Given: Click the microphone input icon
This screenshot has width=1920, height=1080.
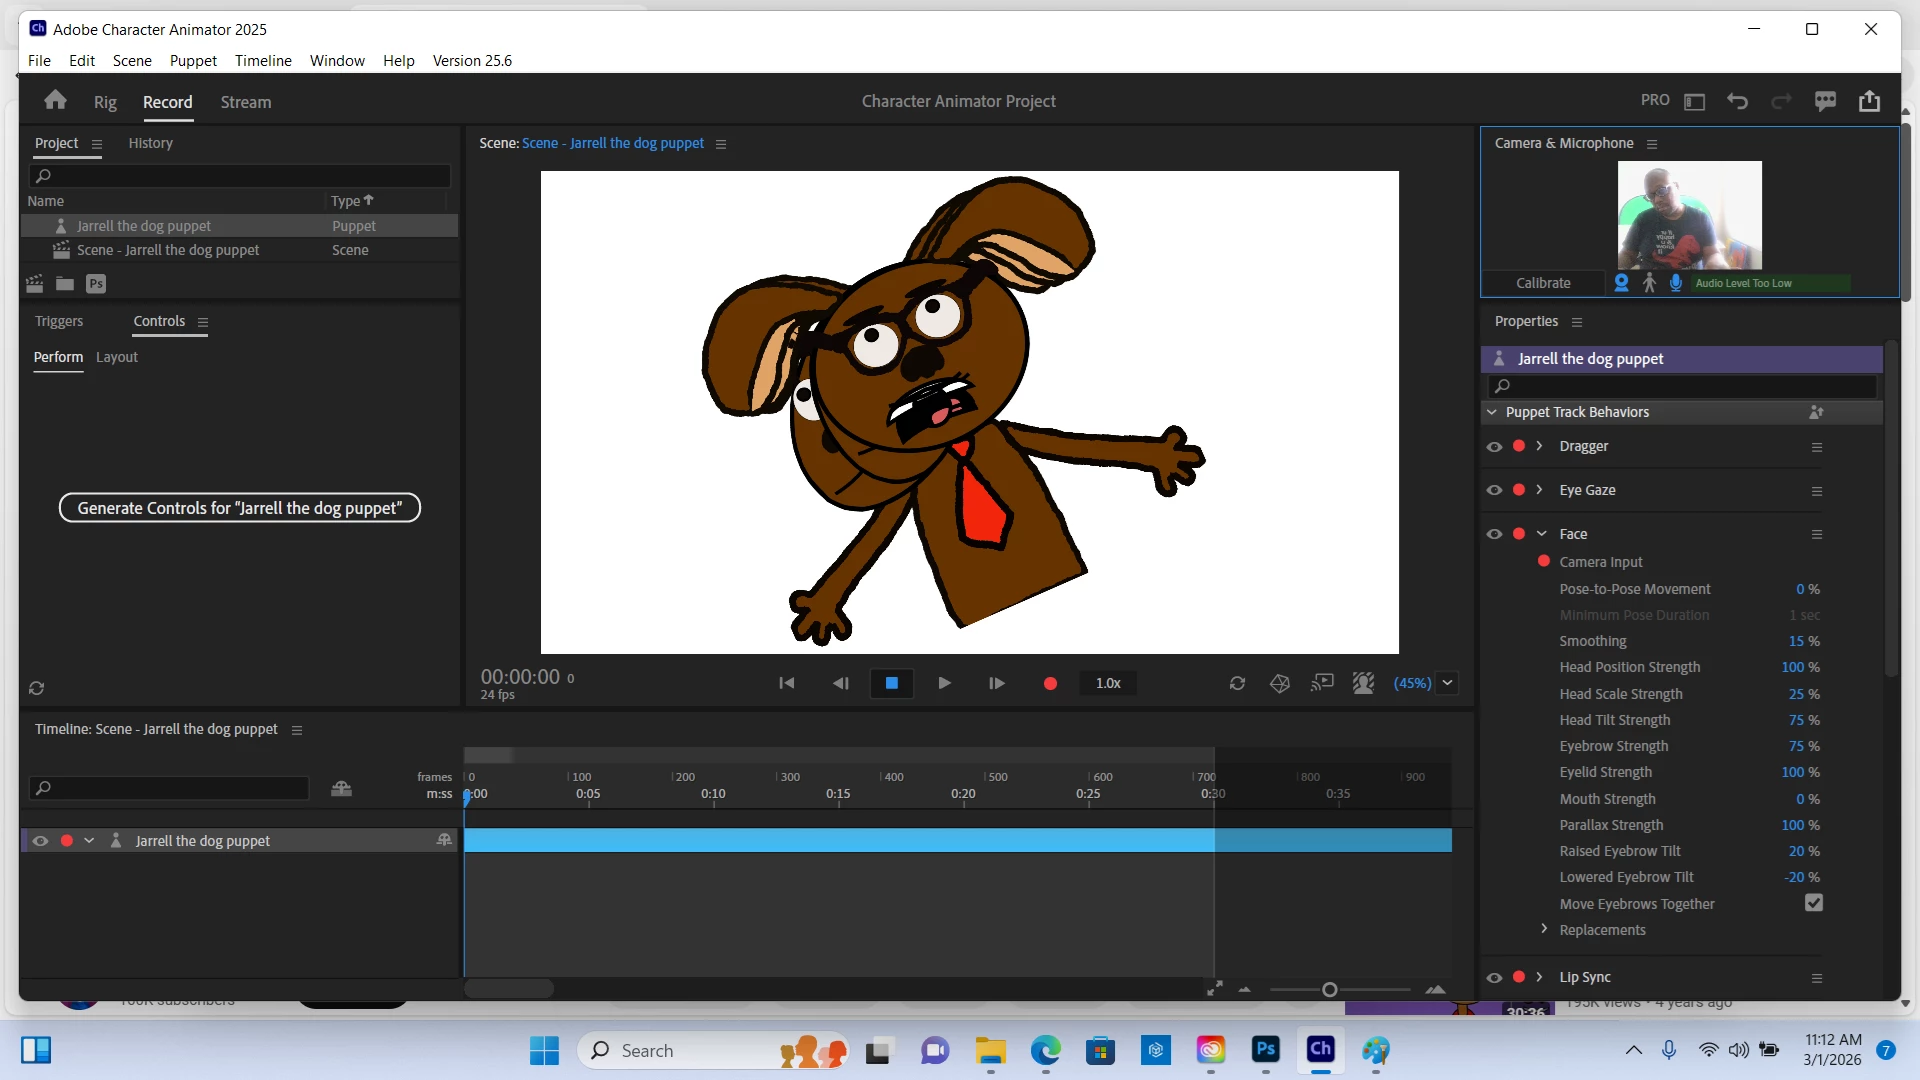Looking at the screenshot, I should [x=1676, y=283].
